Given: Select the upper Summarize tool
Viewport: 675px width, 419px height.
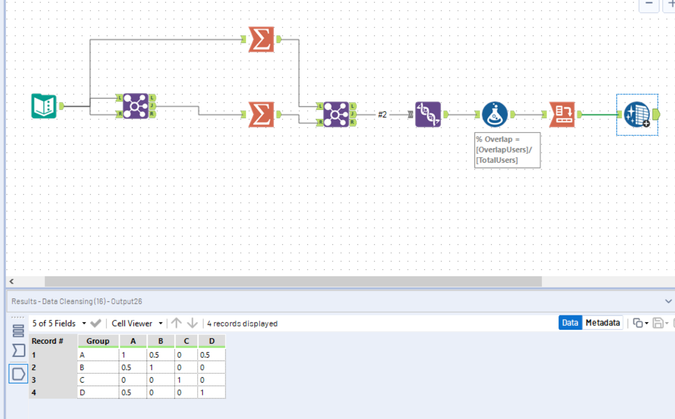Looking at the screenshot, I should tap(261, 40).
